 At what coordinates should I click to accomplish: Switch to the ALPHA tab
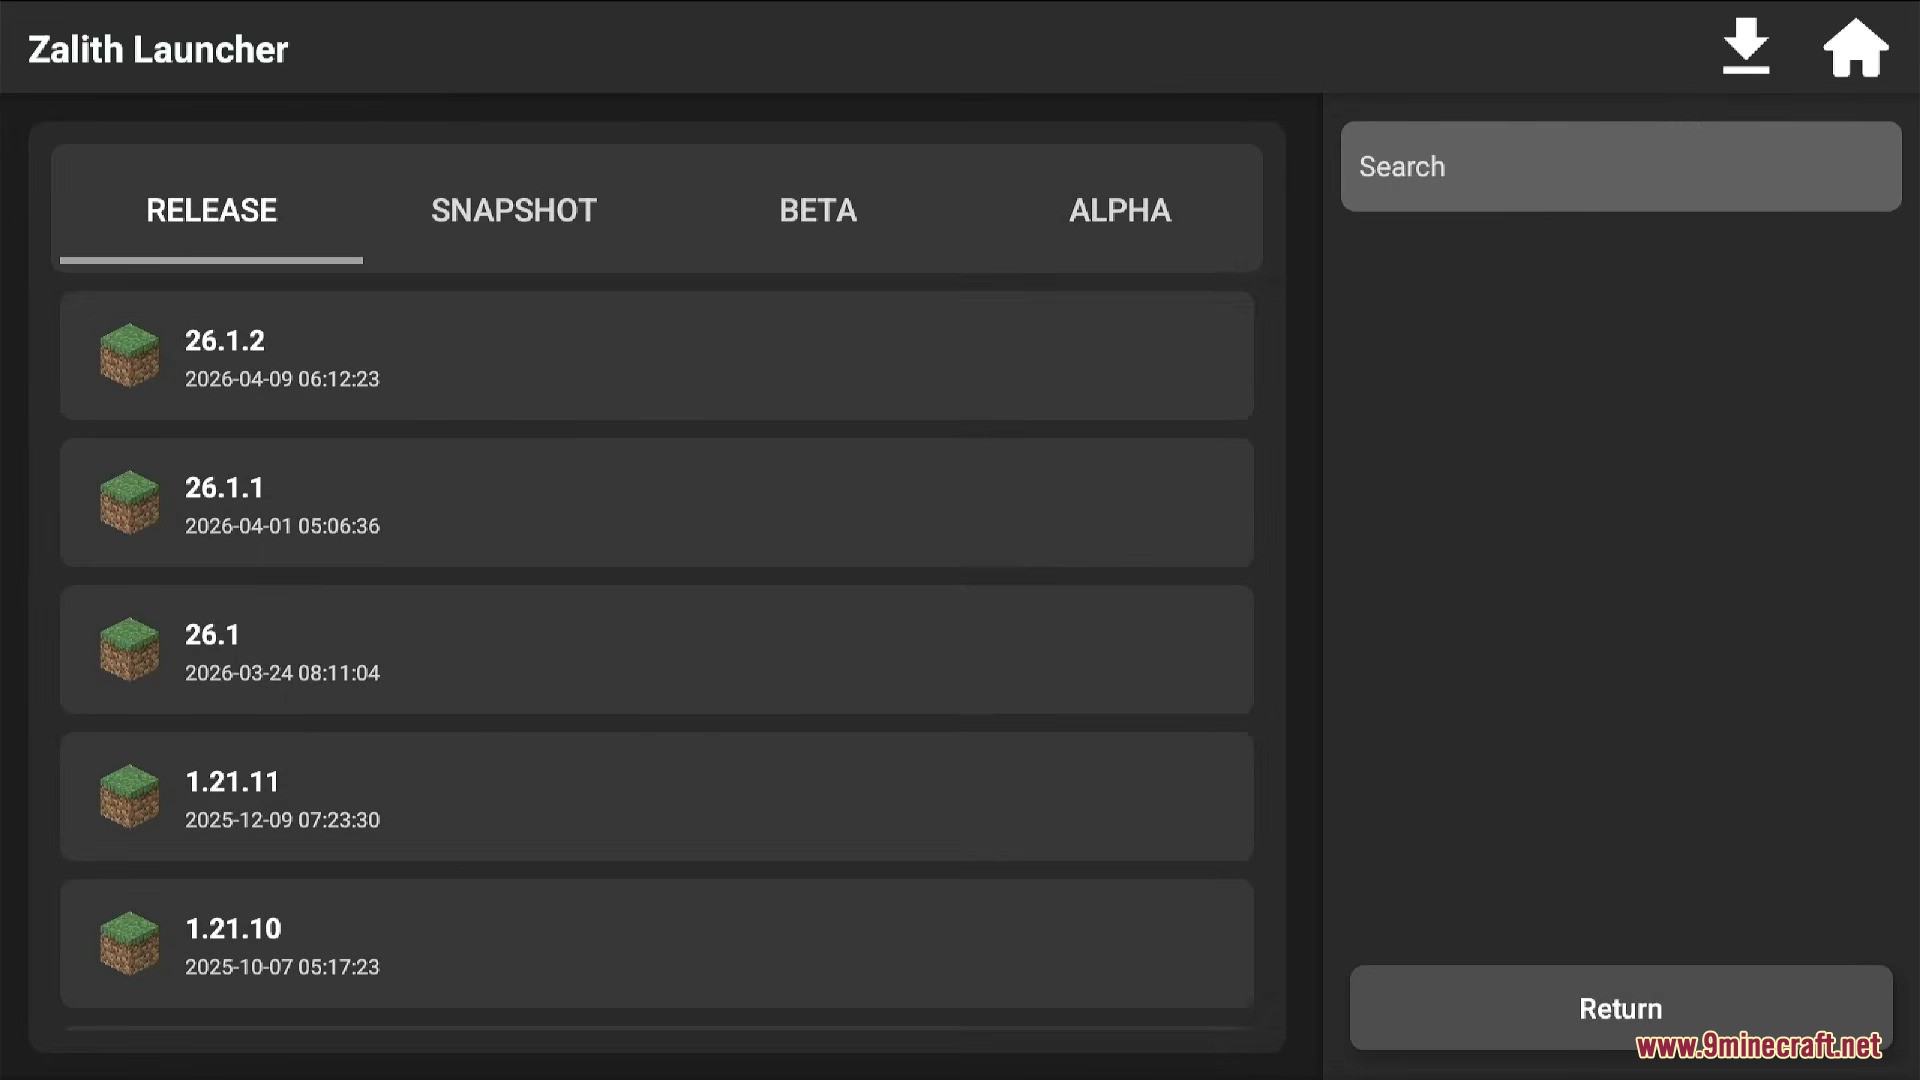point(1120,210)
